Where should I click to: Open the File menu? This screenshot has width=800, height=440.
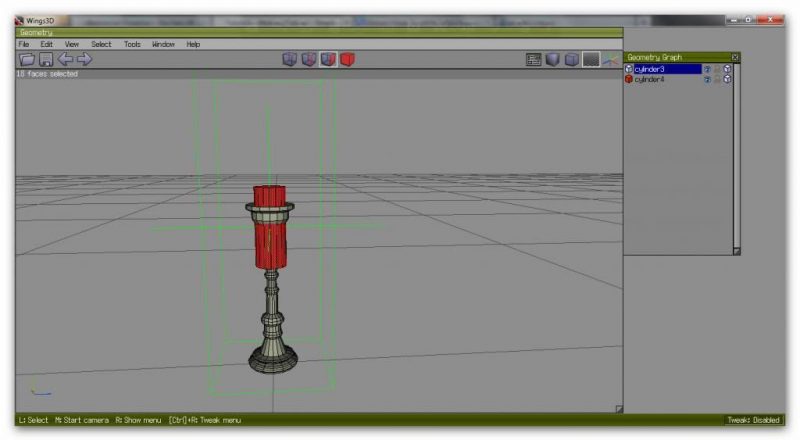[x=23, y=44]
